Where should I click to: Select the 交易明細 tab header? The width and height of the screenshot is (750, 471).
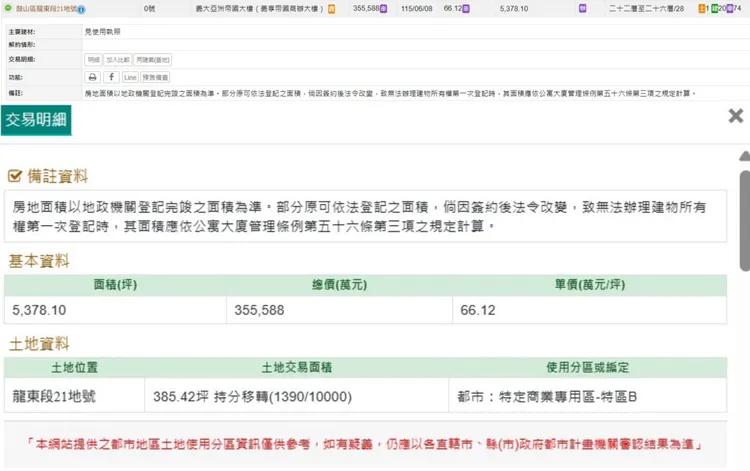[x=36, y=120]
